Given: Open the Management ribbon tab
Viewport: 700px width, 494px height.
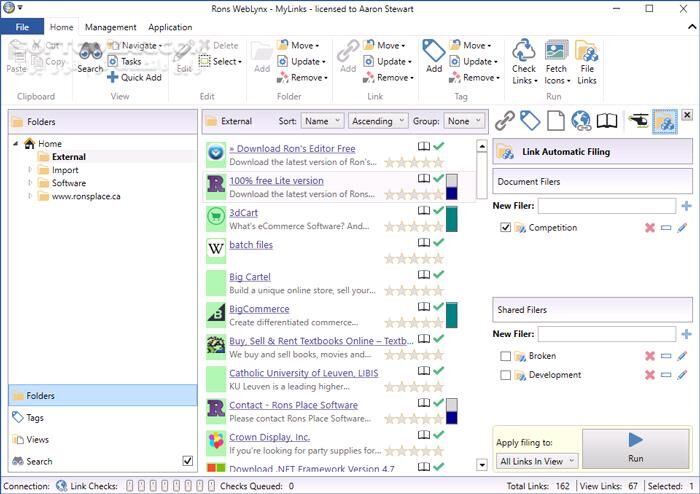Looking at the screenshot, I should pos(111,27).
